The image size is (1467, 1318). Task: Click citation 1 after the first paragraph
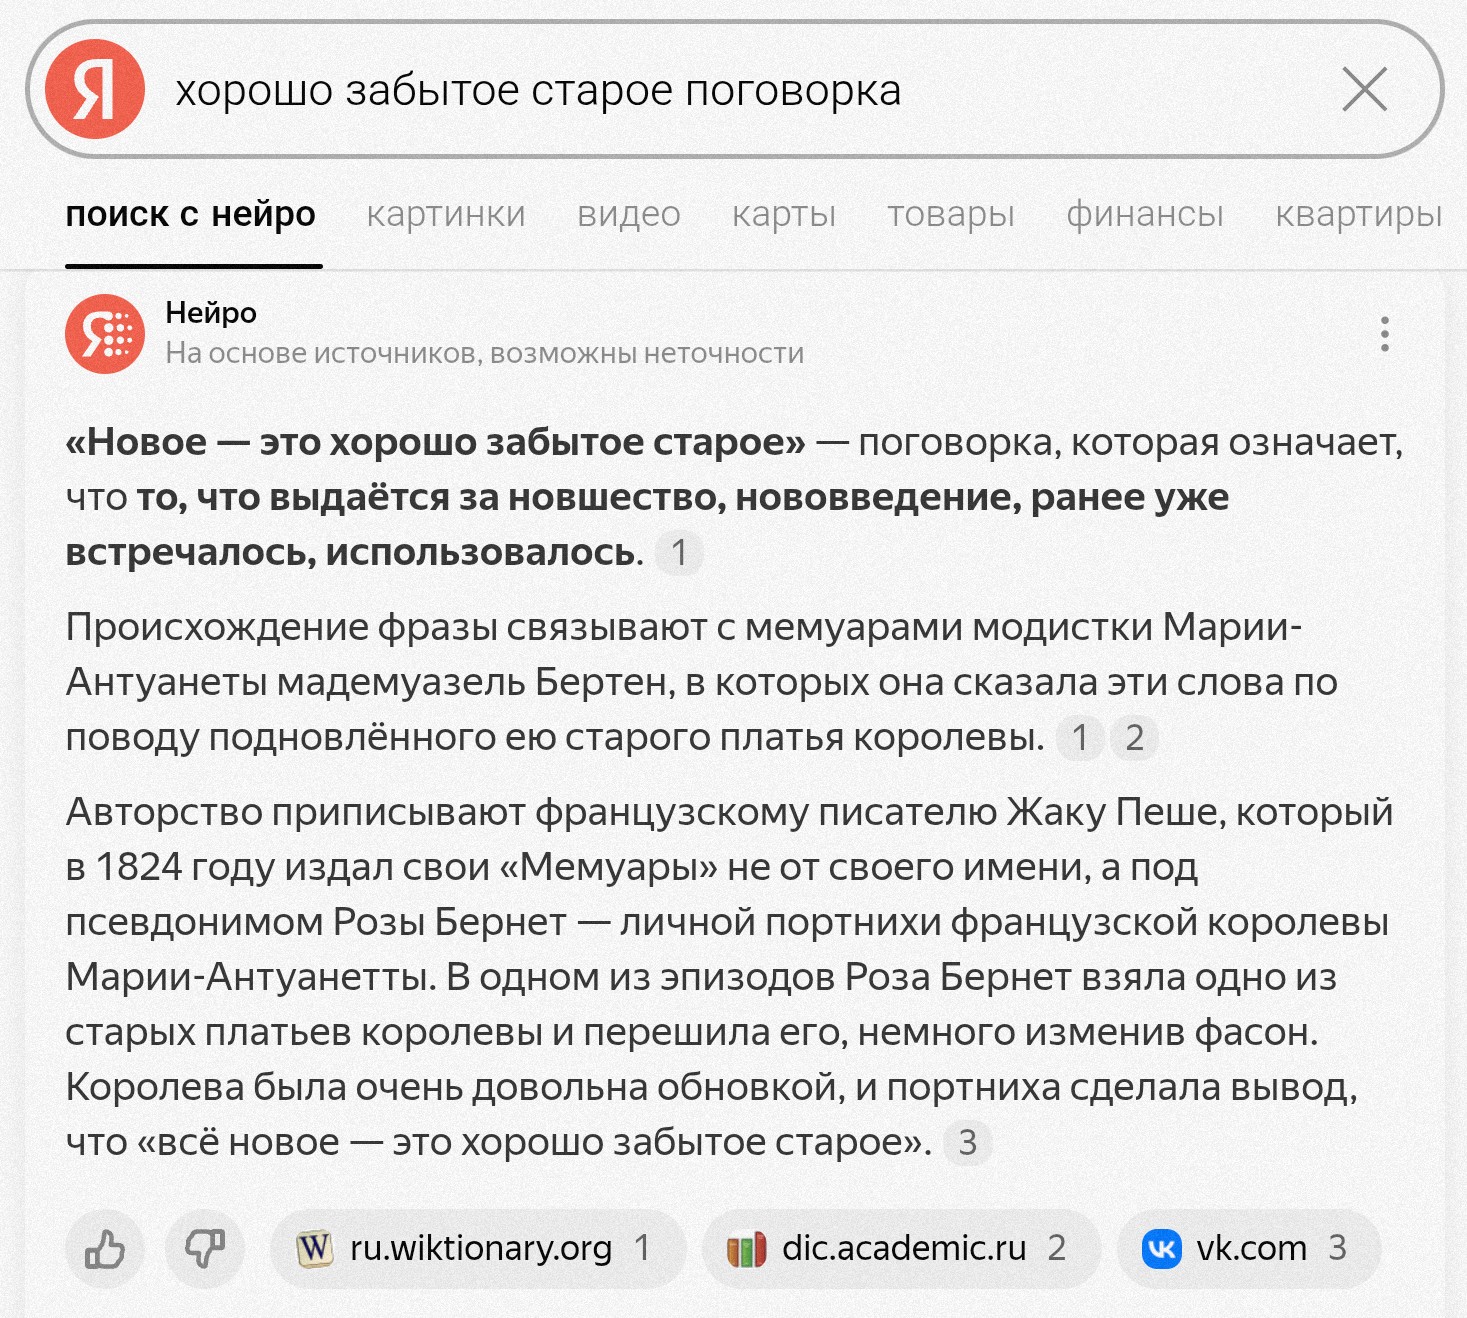679,553
